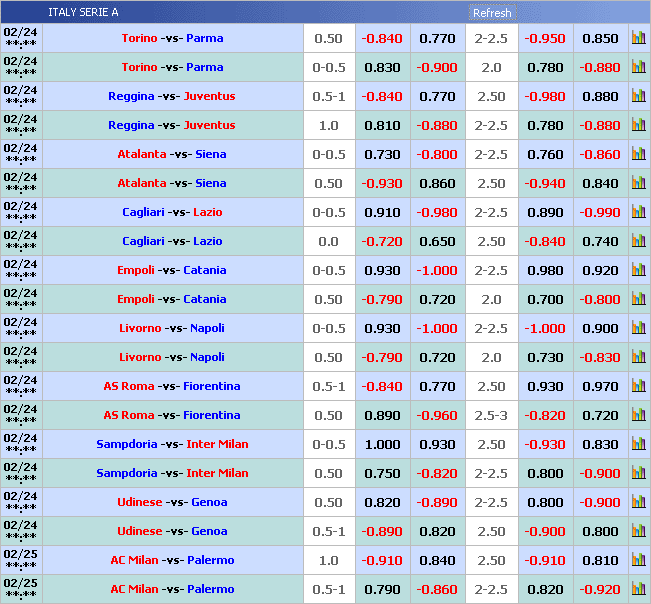Open chart icon for Sampdoria-Inter Milan 0.50 row
The width and height of the screenshot is (651, 604).
pyautogui.click(x=638, y=474)
